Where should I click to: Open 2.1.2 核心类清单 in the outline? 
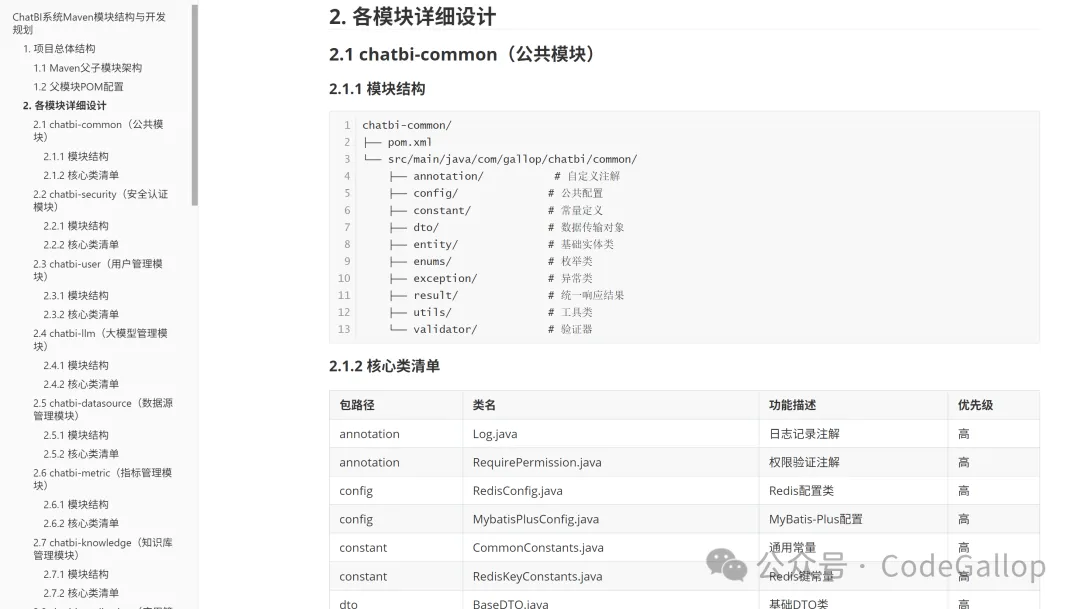(x=81, y=175)
